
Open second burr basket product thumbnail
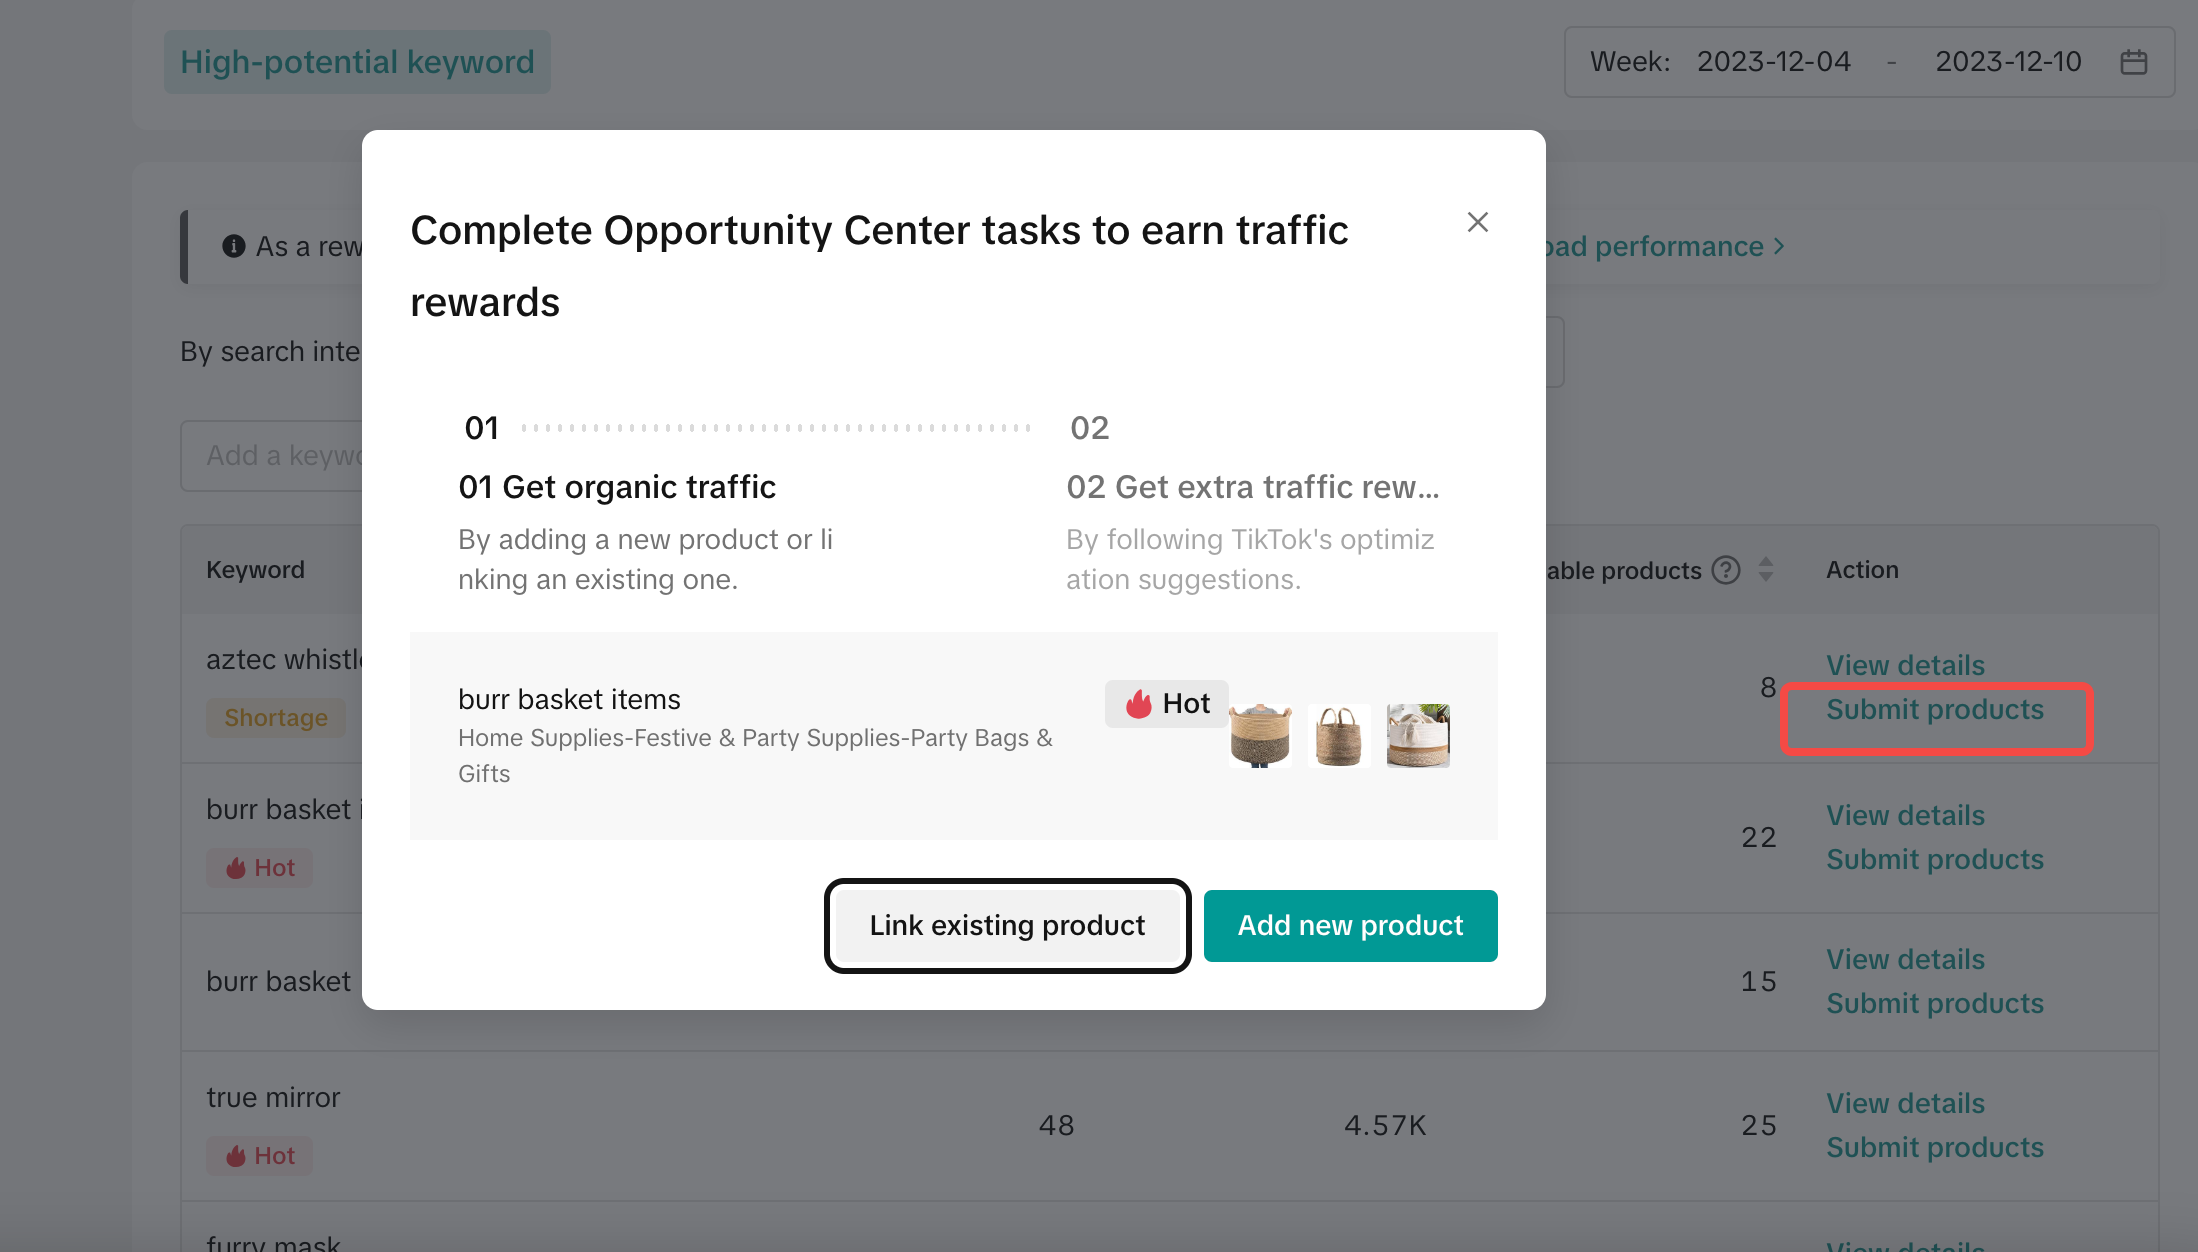coord(1339,735)
